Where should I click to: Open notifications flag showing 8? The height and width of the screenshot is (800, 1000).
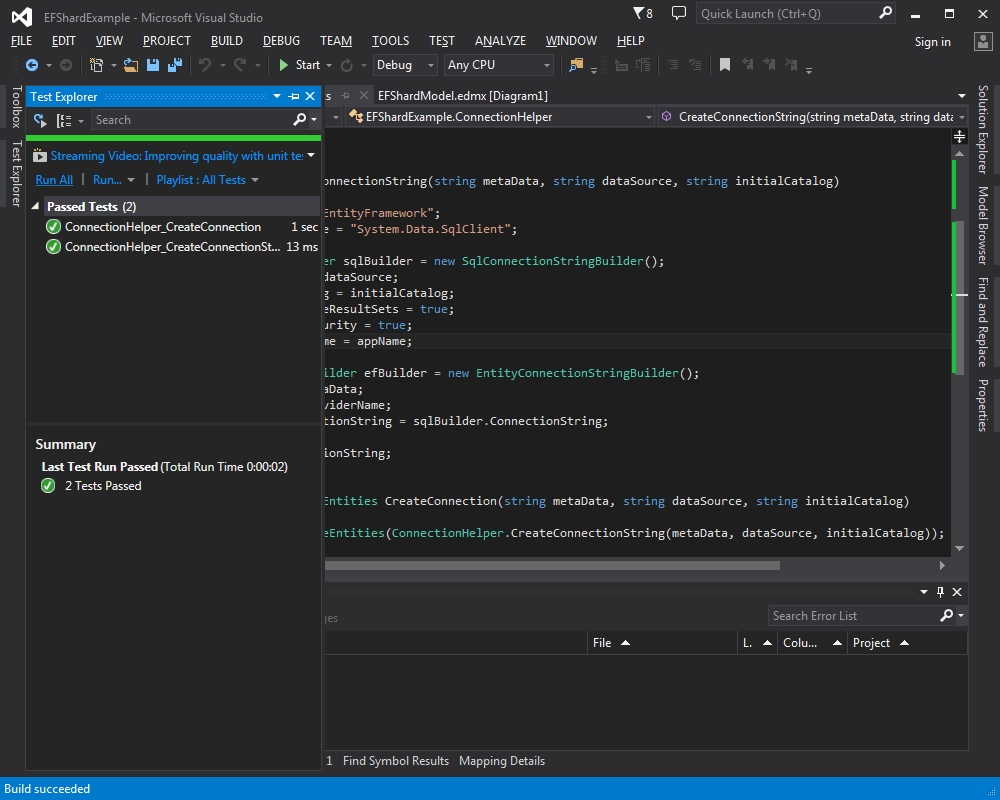pos(643,13)
